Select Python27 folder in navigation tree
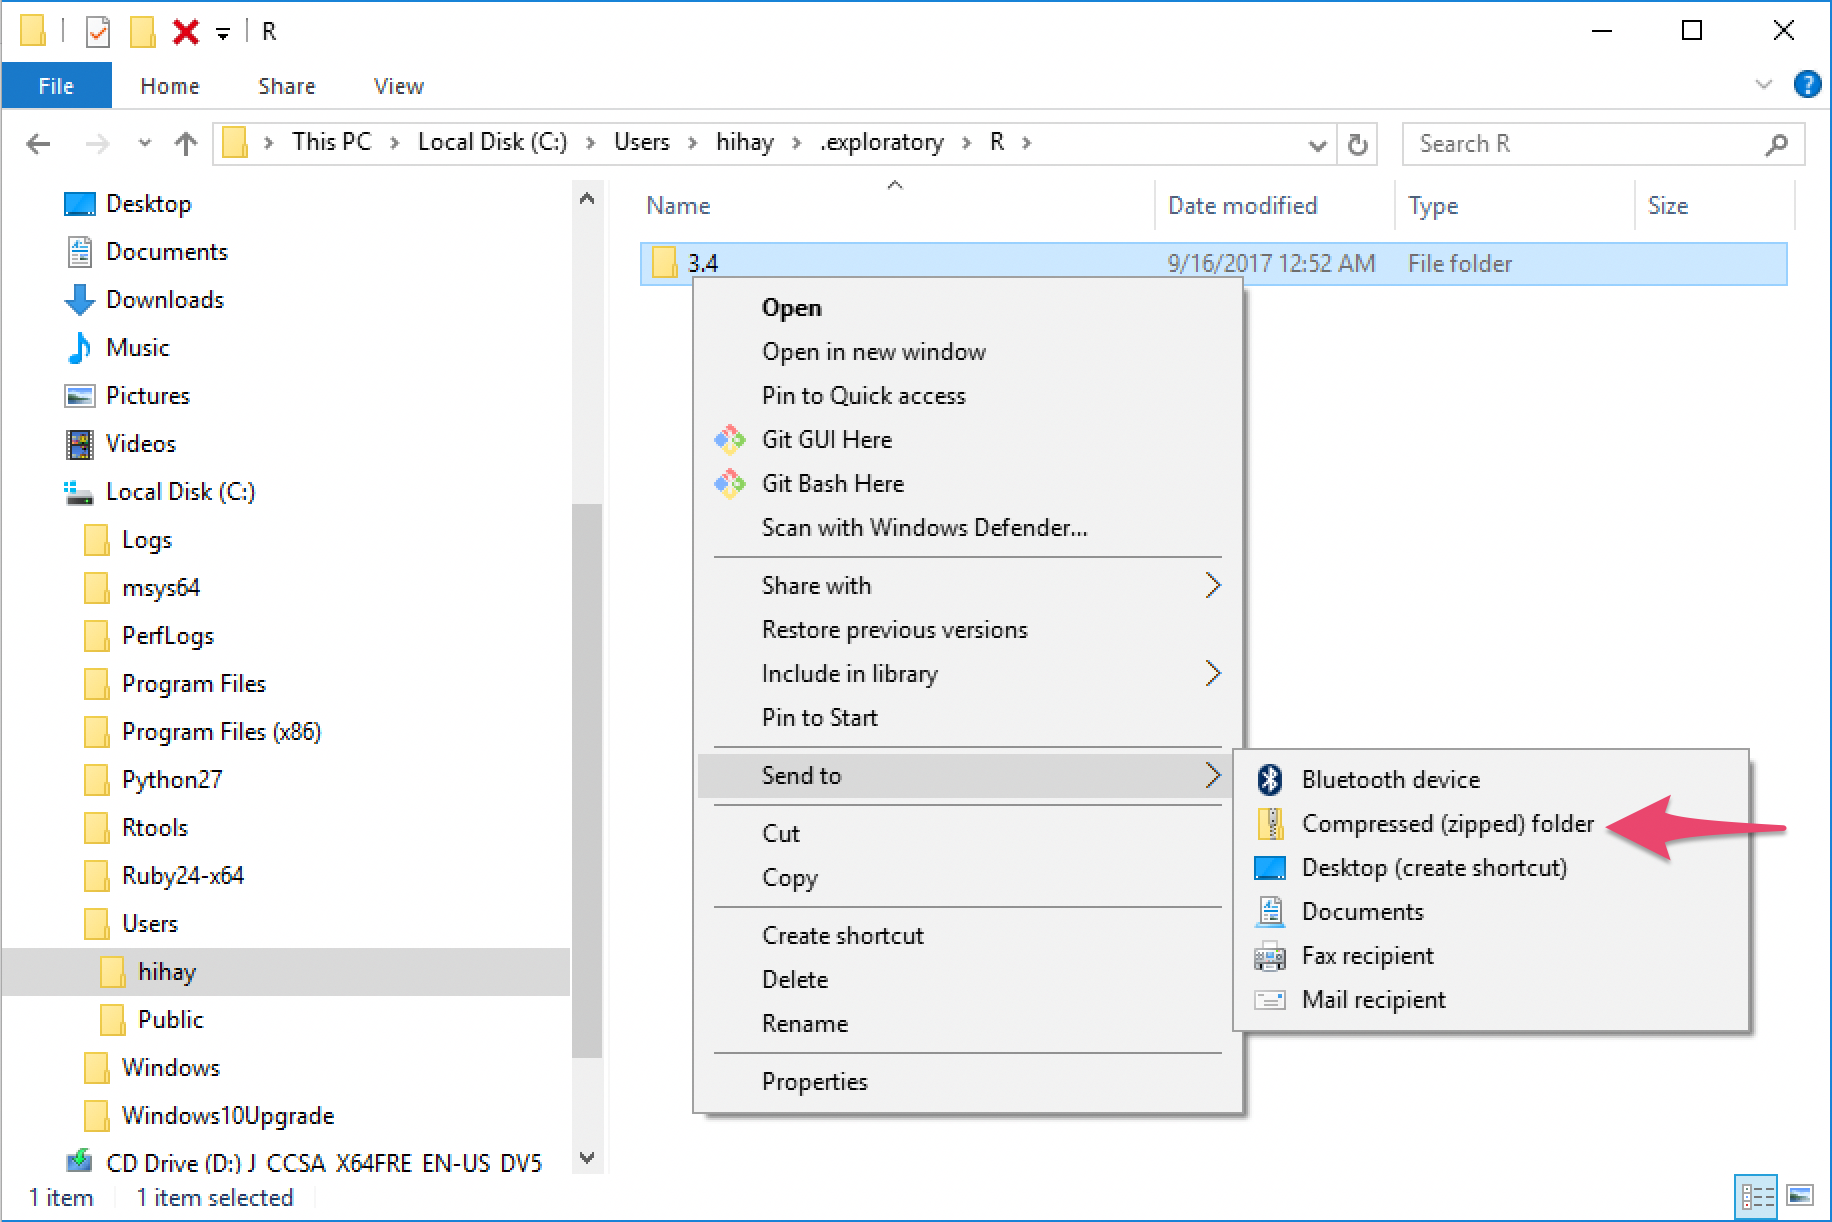Image resolution: width=1832 pixels, height=1222 pixels. [171, 780]
